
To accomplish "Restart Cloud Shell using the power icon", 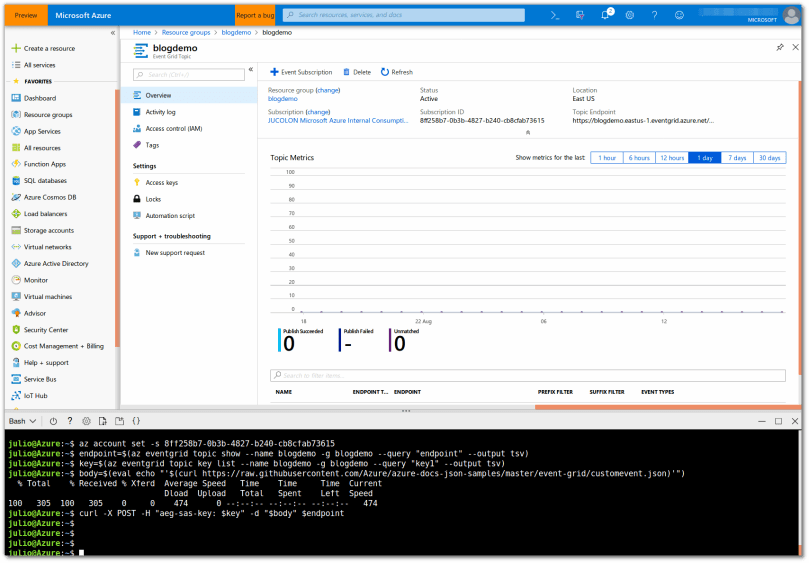I will click(53, 421).
